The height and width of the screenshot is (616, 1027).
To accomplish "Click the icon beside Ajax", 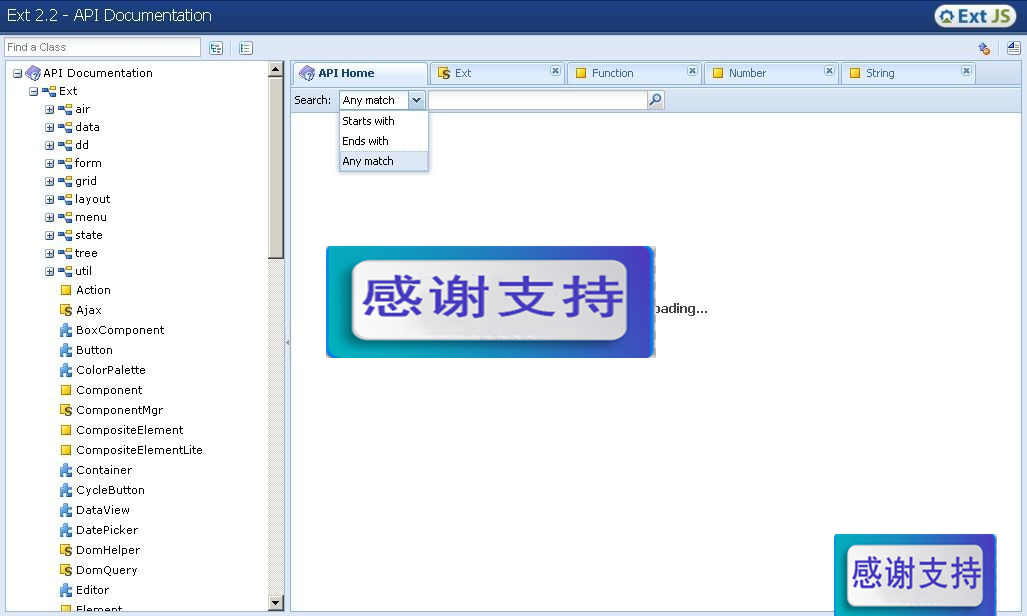I will pos(65,310).
